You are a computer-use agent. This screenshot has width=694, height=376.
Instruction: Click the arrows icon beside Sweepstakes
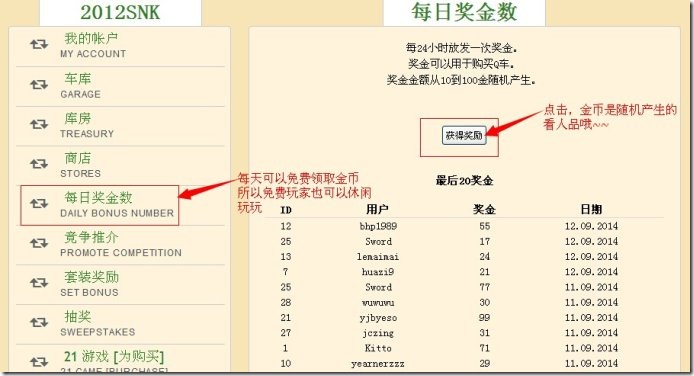click(x=39, y=322)
